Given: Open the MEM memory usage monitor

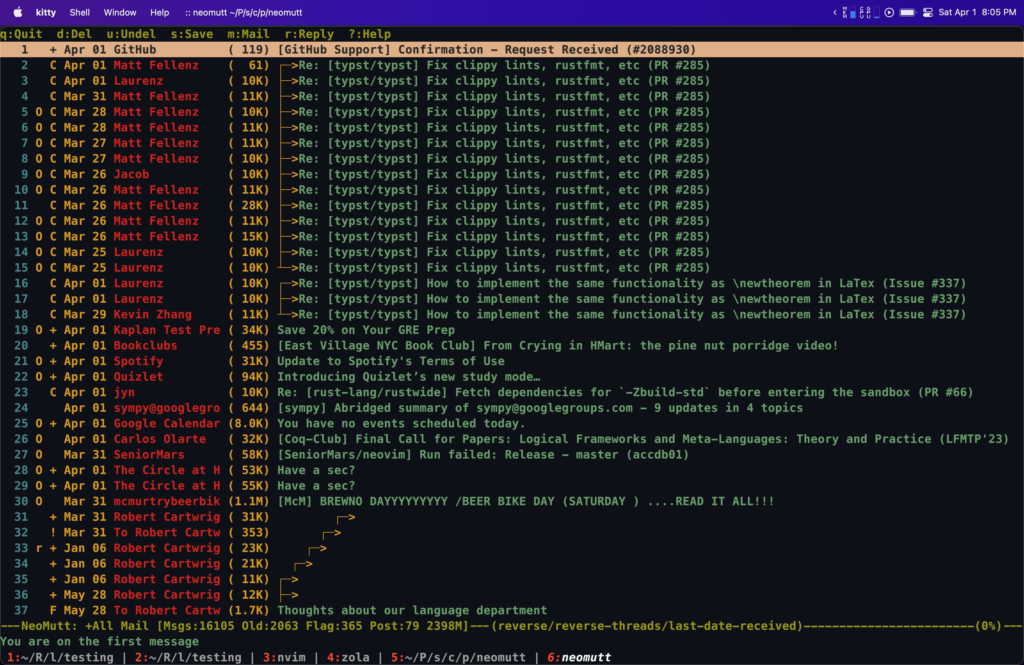Looking at the screenshot, I should coord(849,12).
